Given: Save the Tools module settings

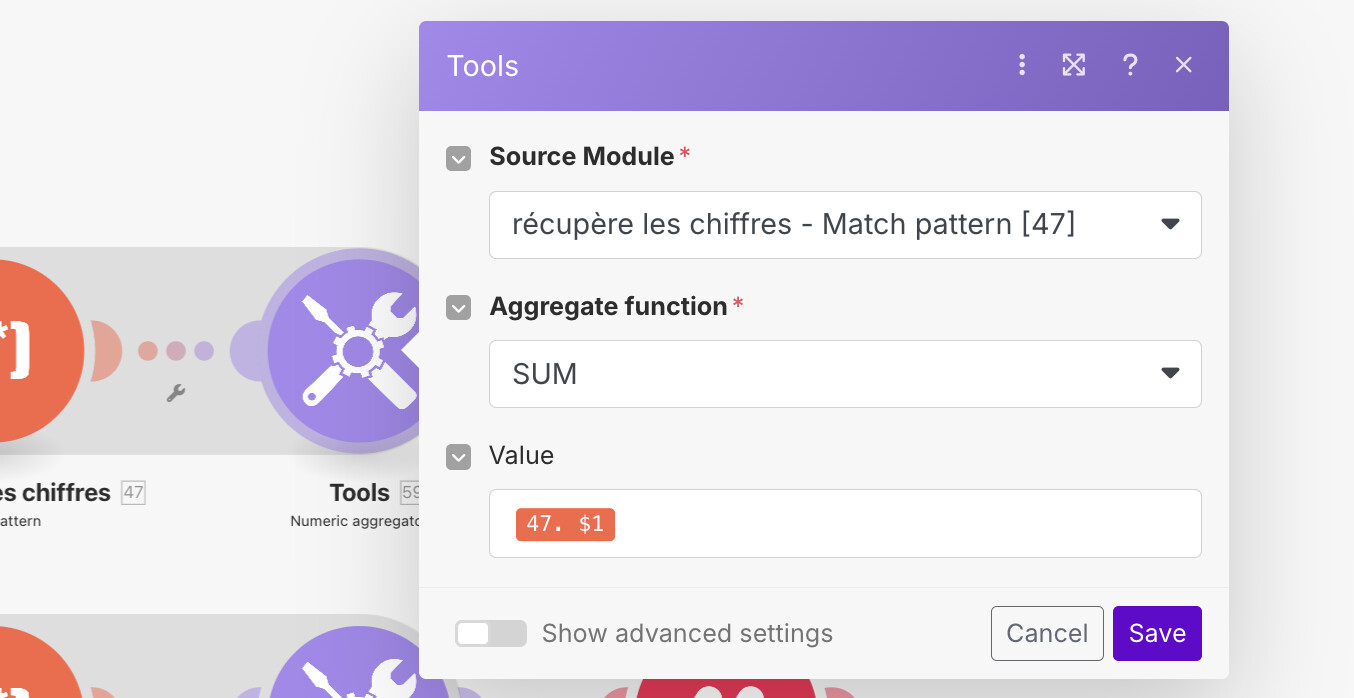Looking at the screenshot, I should point(1157,634).
